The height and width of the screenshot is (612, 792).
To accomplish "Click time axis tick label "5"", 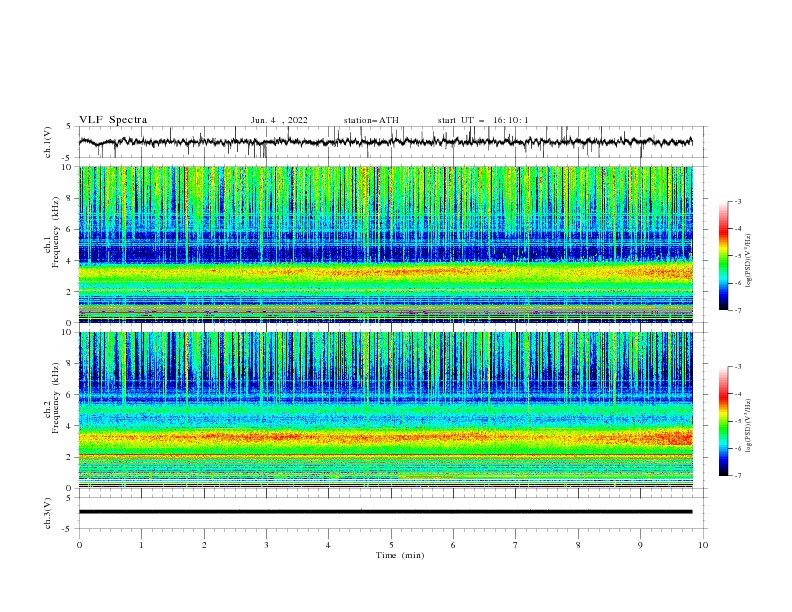I will [x=391, y=545].
